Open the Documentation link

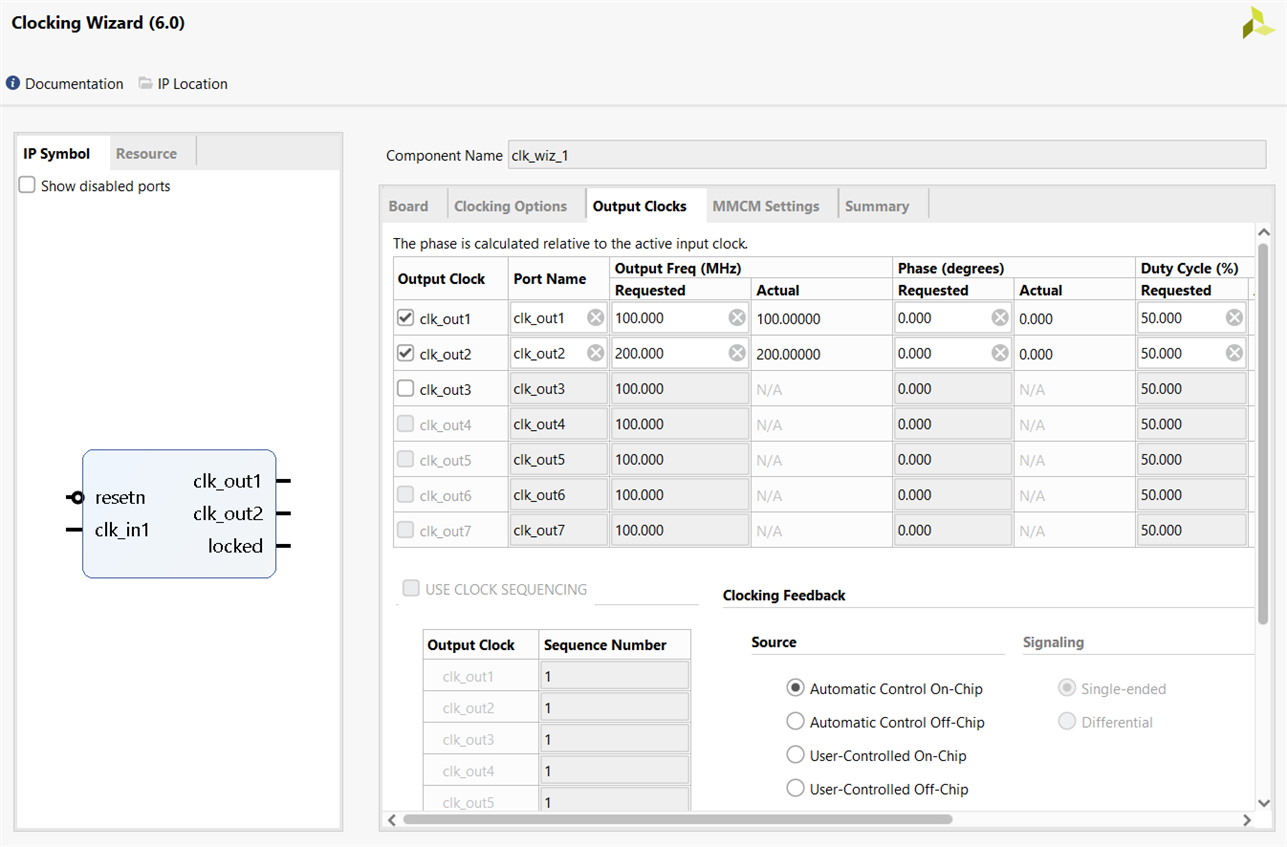pyautogui.click(x=74, y=84)
